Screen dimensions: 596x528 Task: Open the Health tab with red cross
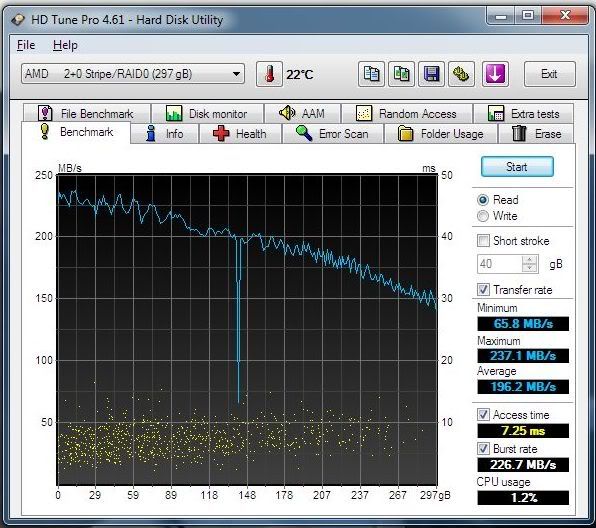click(x=240, y=134)
